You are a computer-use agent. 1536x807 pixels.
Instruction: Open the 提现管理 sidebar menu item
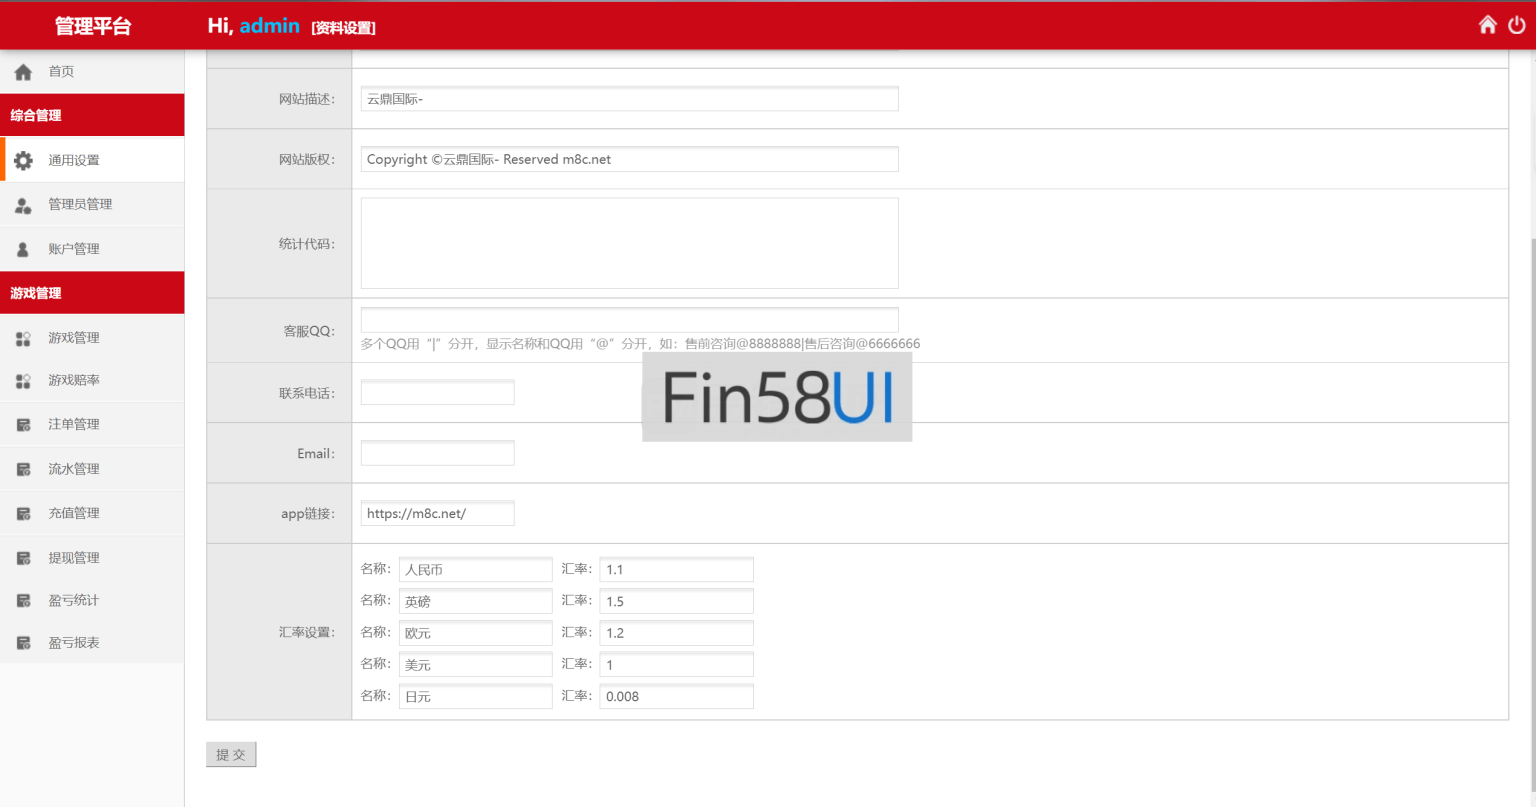click(x=74, y=558)
